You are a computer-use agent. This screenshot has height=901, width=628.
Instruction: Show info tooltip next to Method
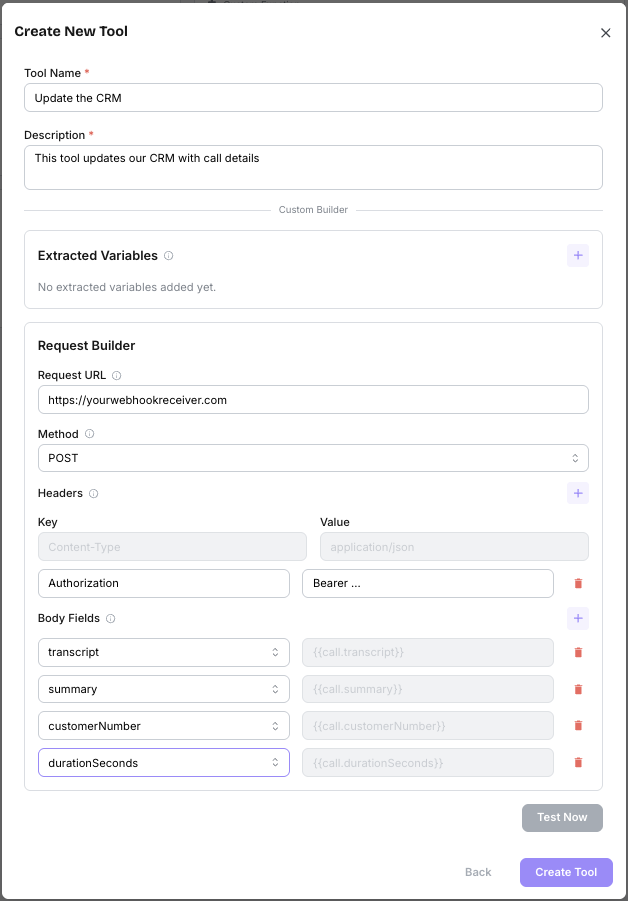[x=90, y=434]
